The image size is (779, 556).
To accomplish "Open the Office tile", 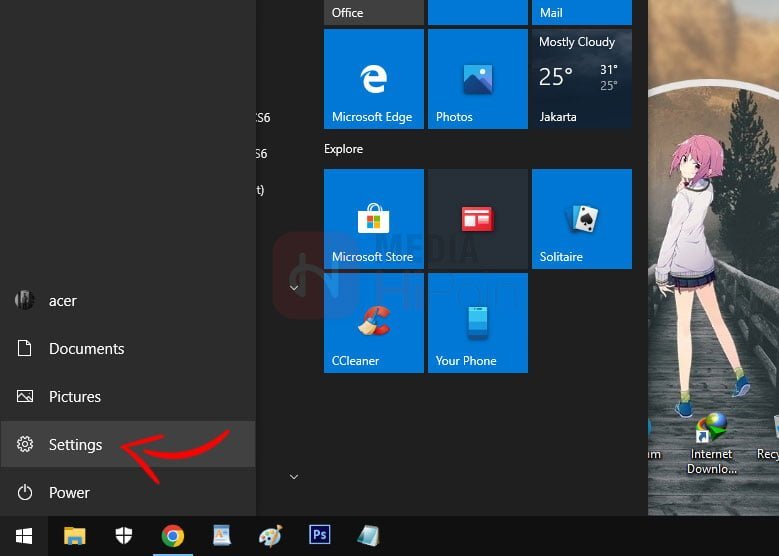I will click(374, 12).
